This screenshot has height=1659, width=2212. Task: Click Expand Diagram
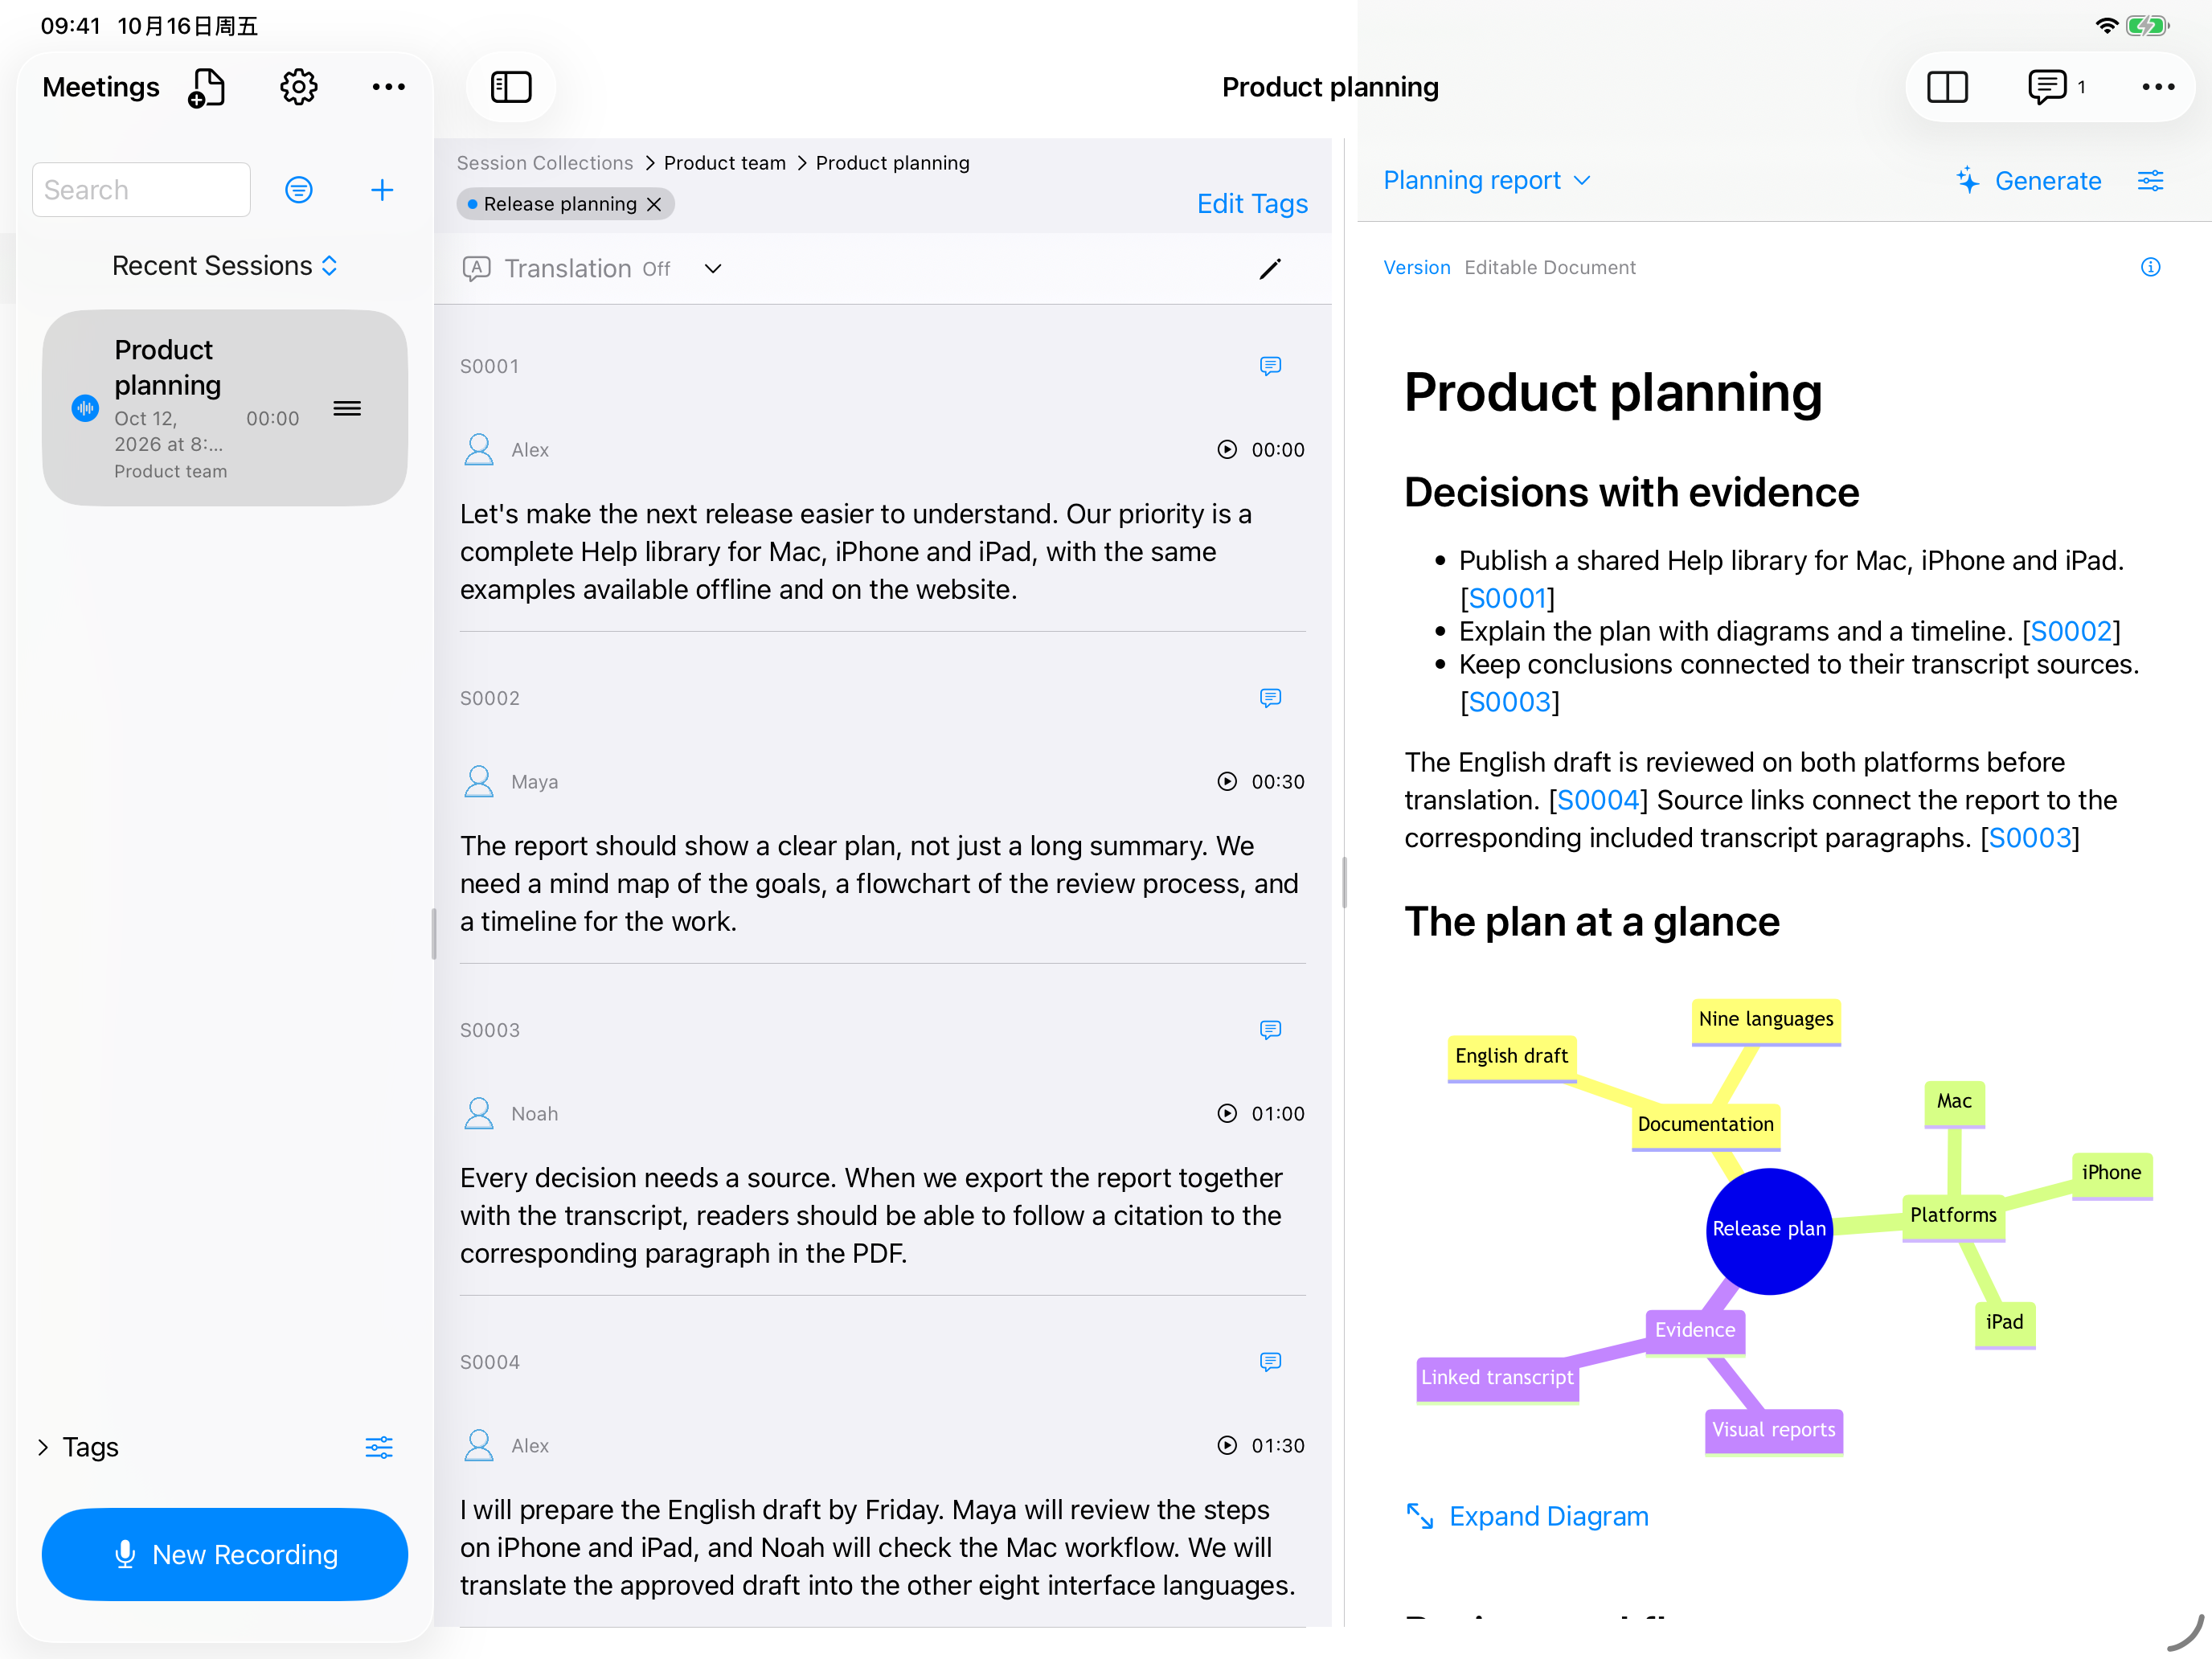tap(1527, 1517)
